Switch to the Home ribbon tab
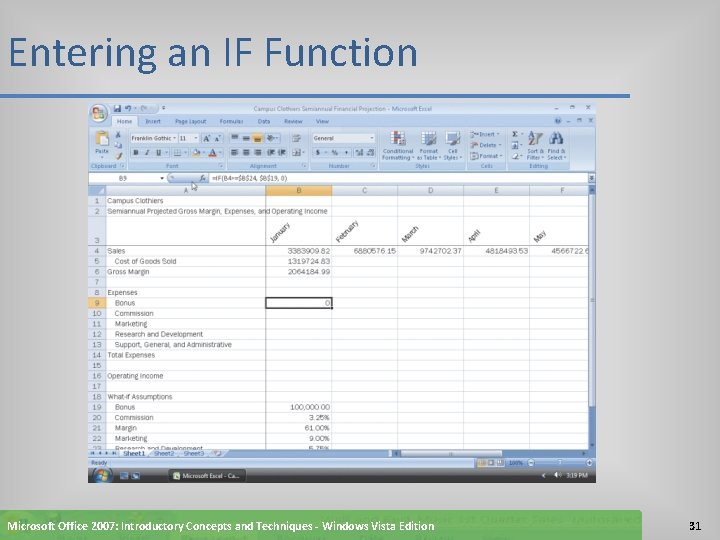This screenshot has width=720, height=540. [x=124, y=121]
